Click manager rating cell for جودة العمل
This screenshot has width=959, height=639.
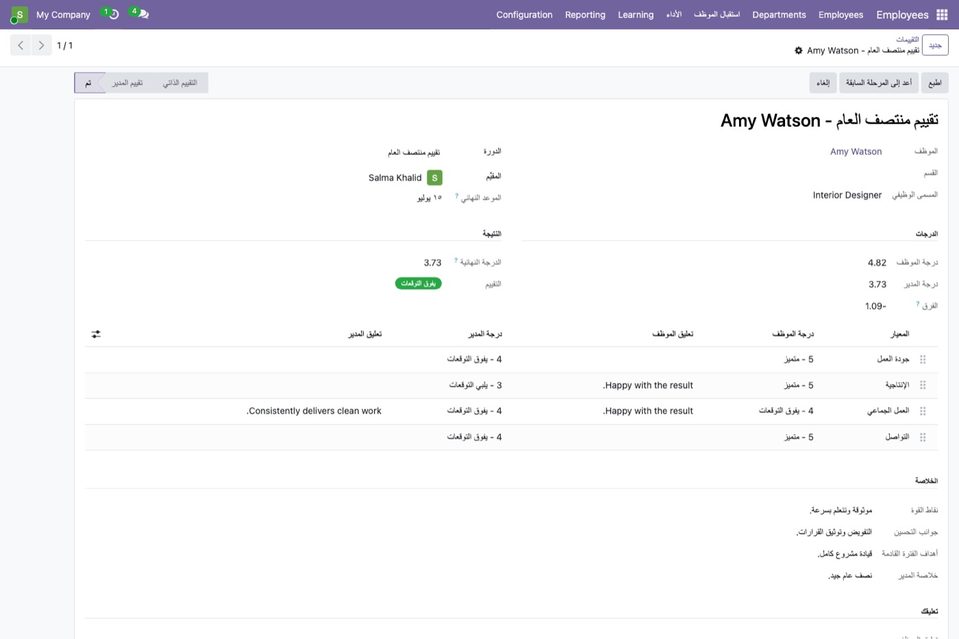[x=474, y=360]
